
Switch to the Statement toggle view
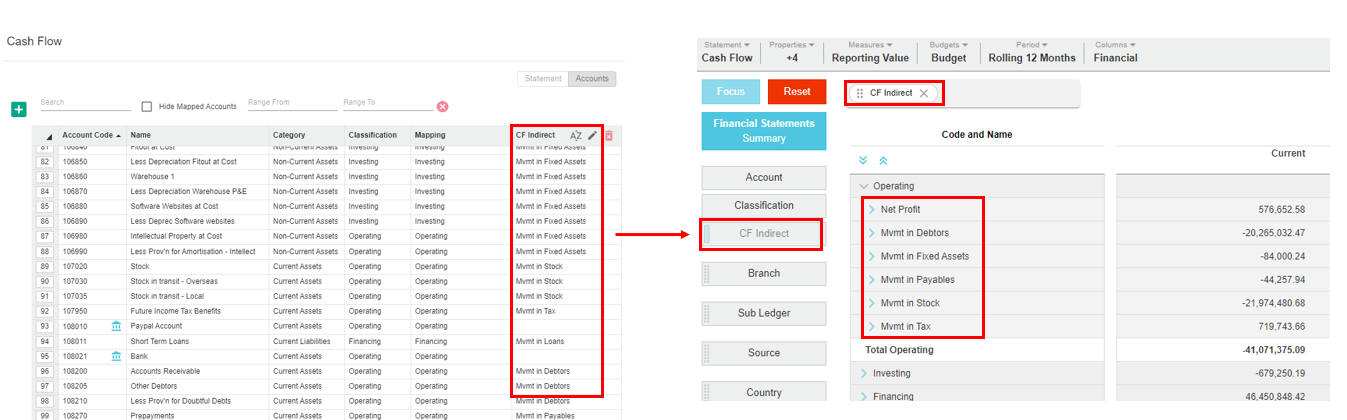[543, 79]
